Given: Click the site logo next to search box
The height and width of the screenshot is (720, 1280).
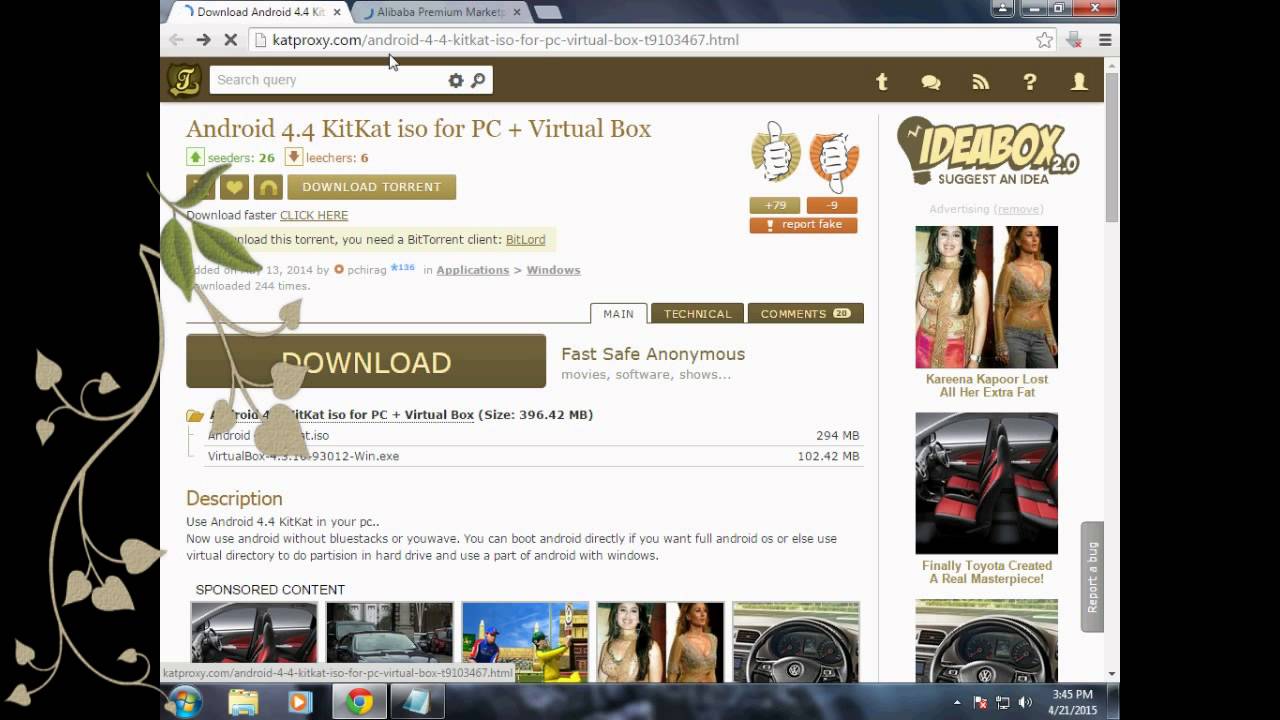Looking at the screenshot, I should pos(184,80).
